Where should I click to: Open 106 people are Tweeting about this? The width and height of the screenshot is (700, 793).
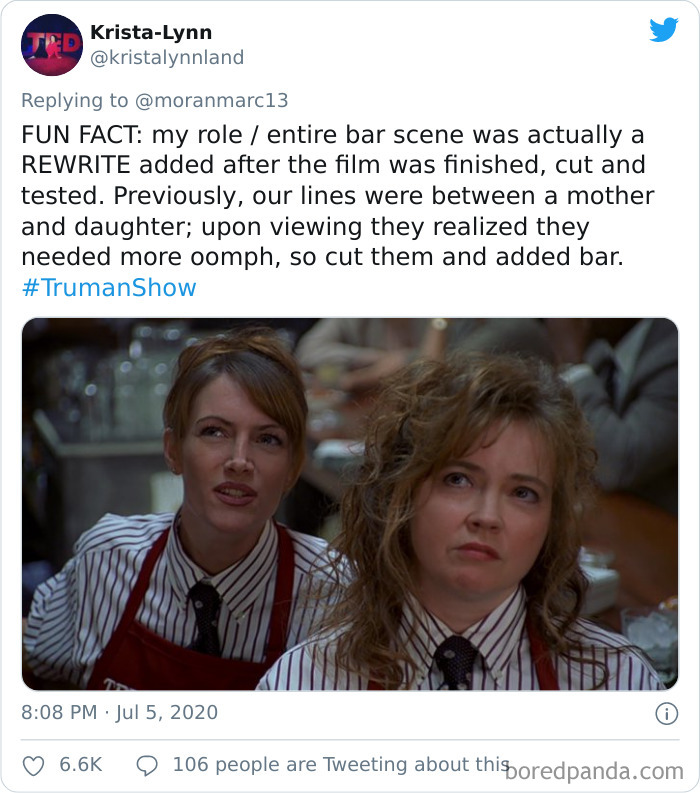click(341, 764)
